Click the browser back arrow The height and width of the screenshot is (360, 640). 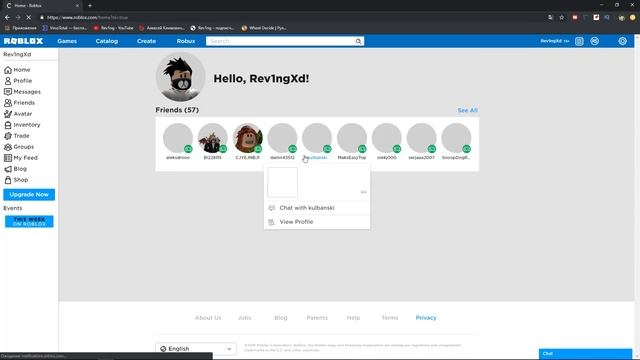coord(7,17)
